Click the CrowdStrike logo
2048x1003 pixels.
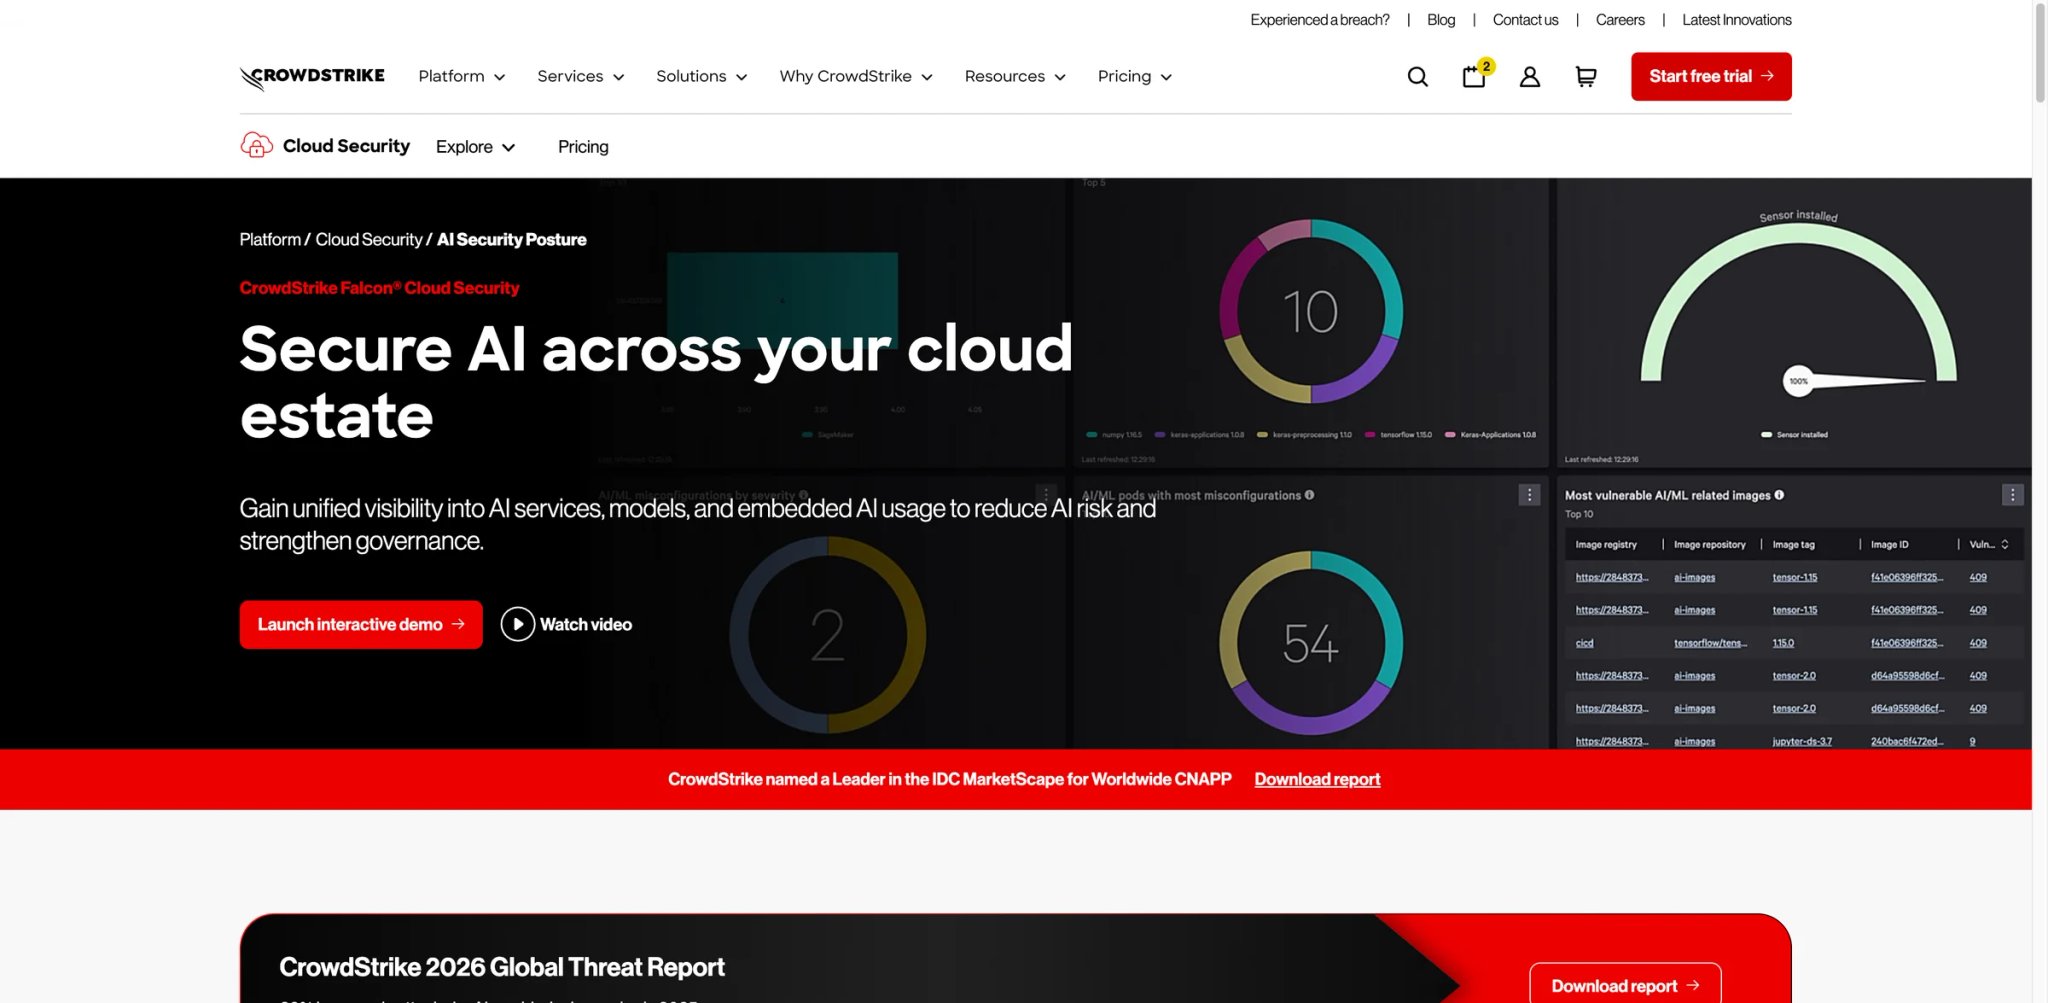(x=312, y=77)
